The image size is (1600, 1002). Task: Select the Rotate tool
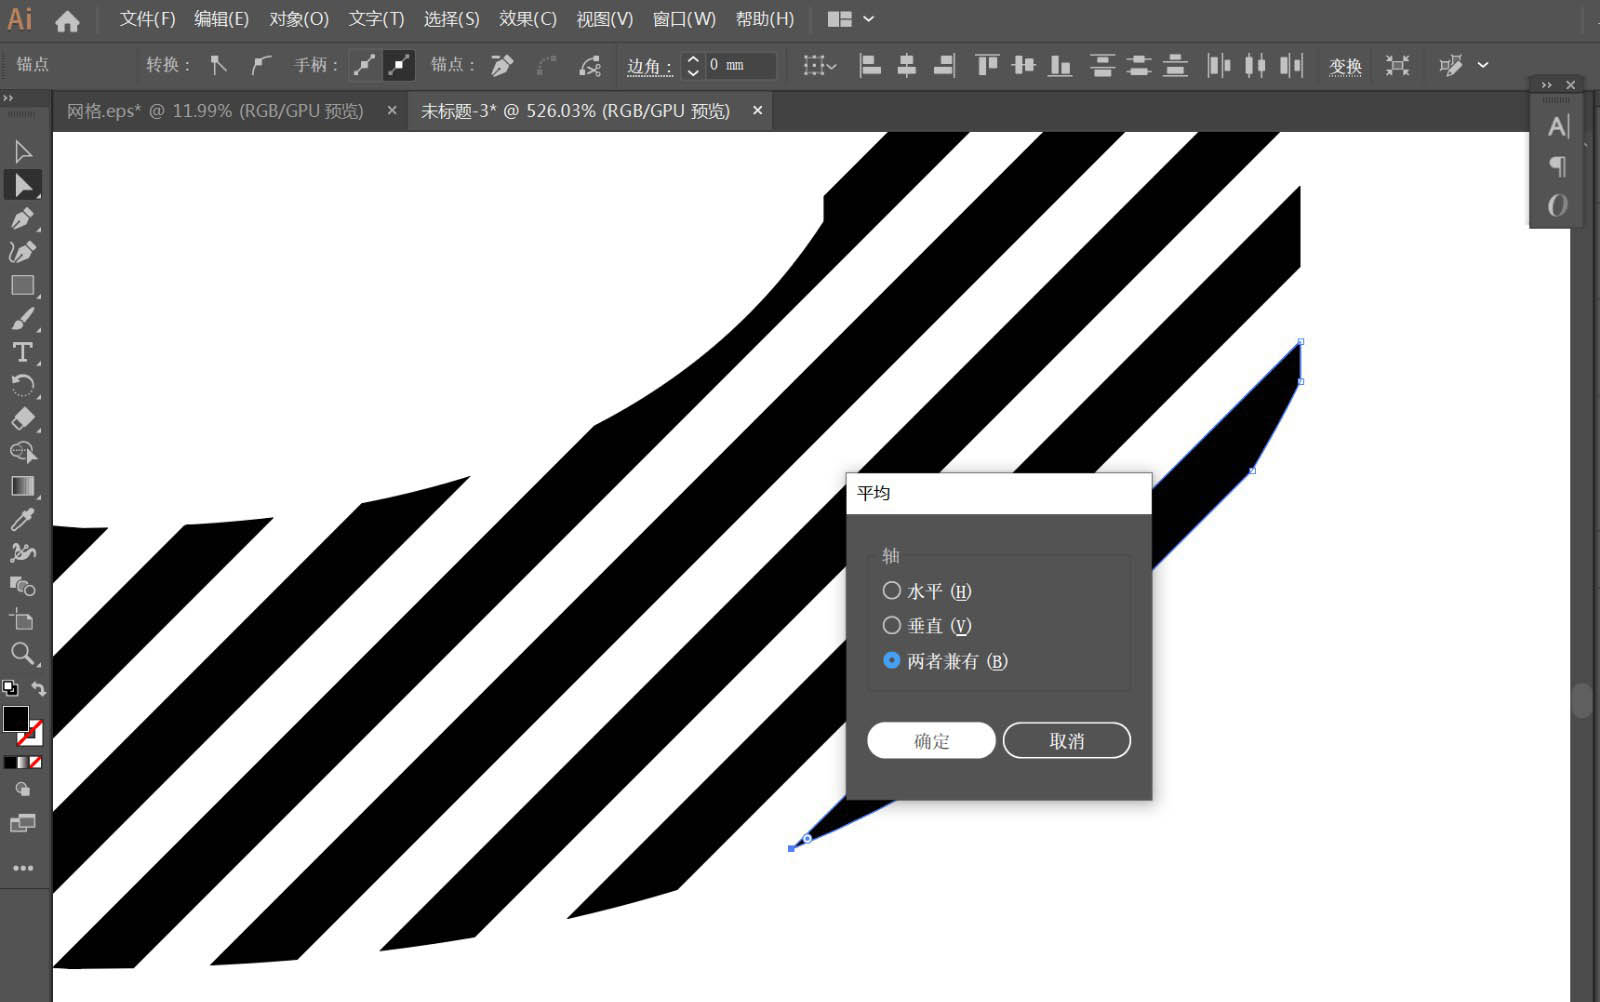[23, 385]
